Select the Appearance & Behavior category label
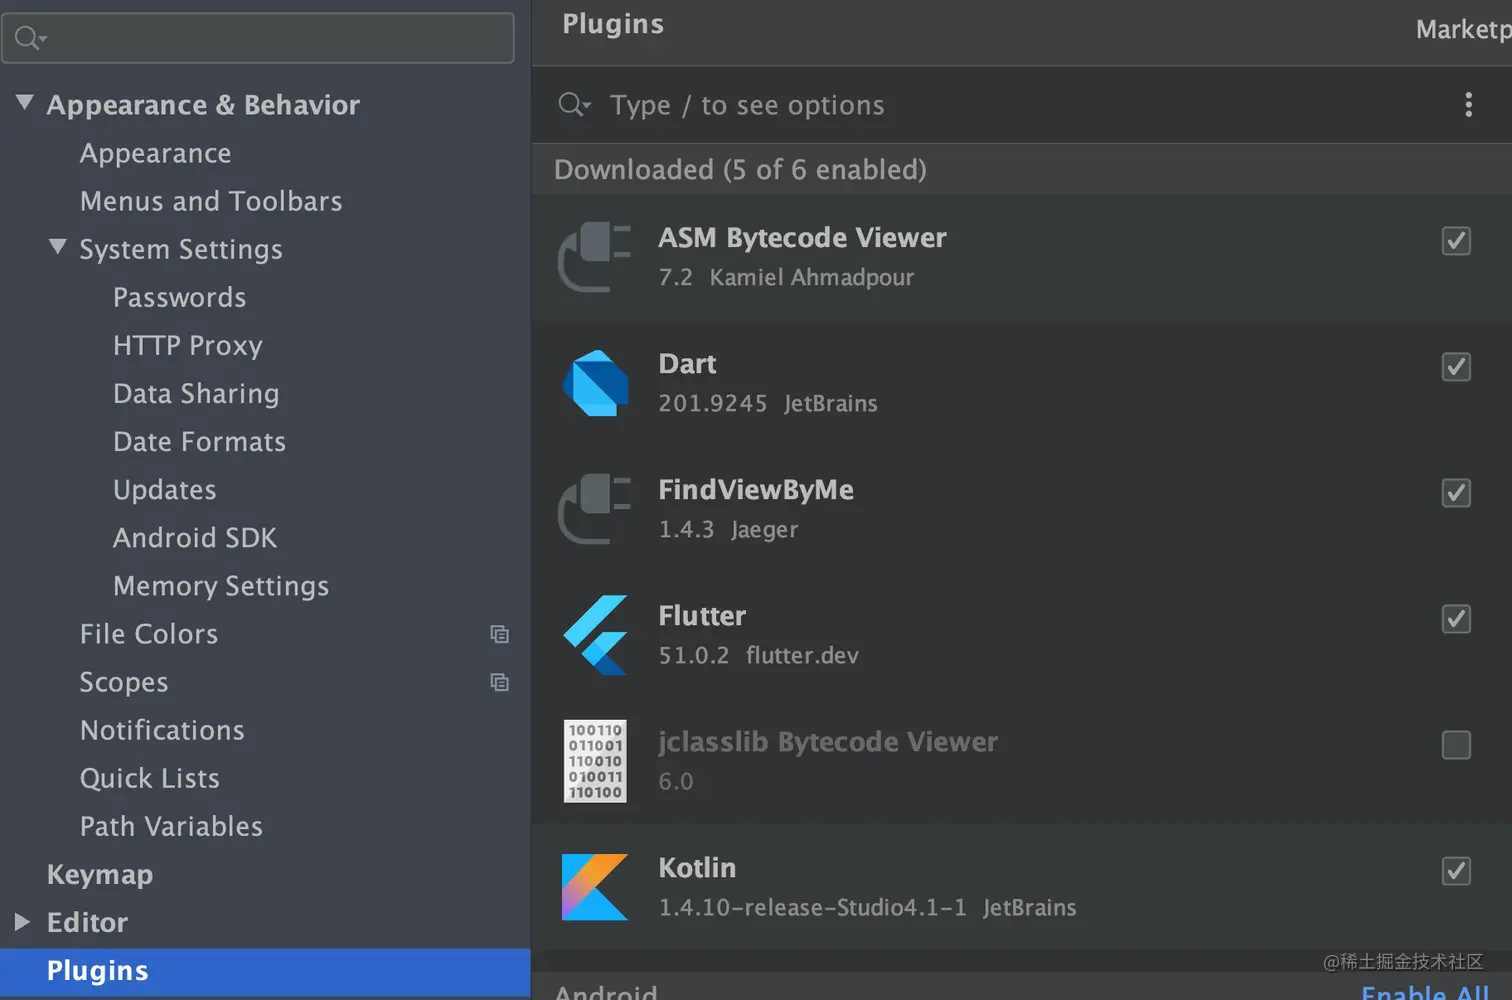The image size is (1512, 1000). (x=203, y=105)
